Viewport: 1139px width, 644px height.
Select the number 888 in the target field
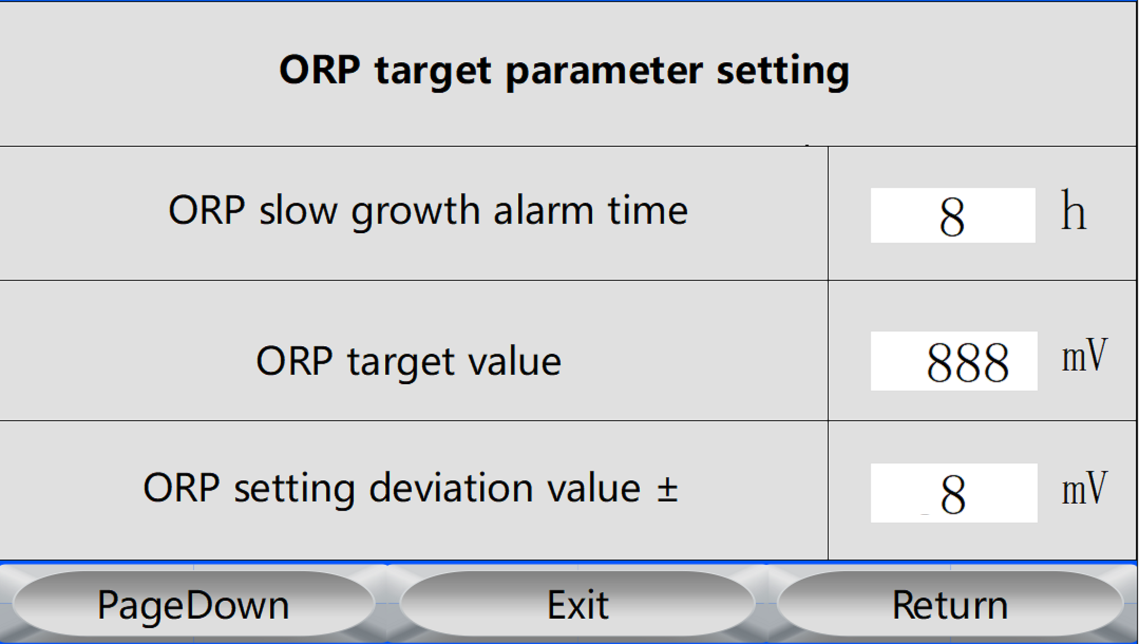point(968,363)
